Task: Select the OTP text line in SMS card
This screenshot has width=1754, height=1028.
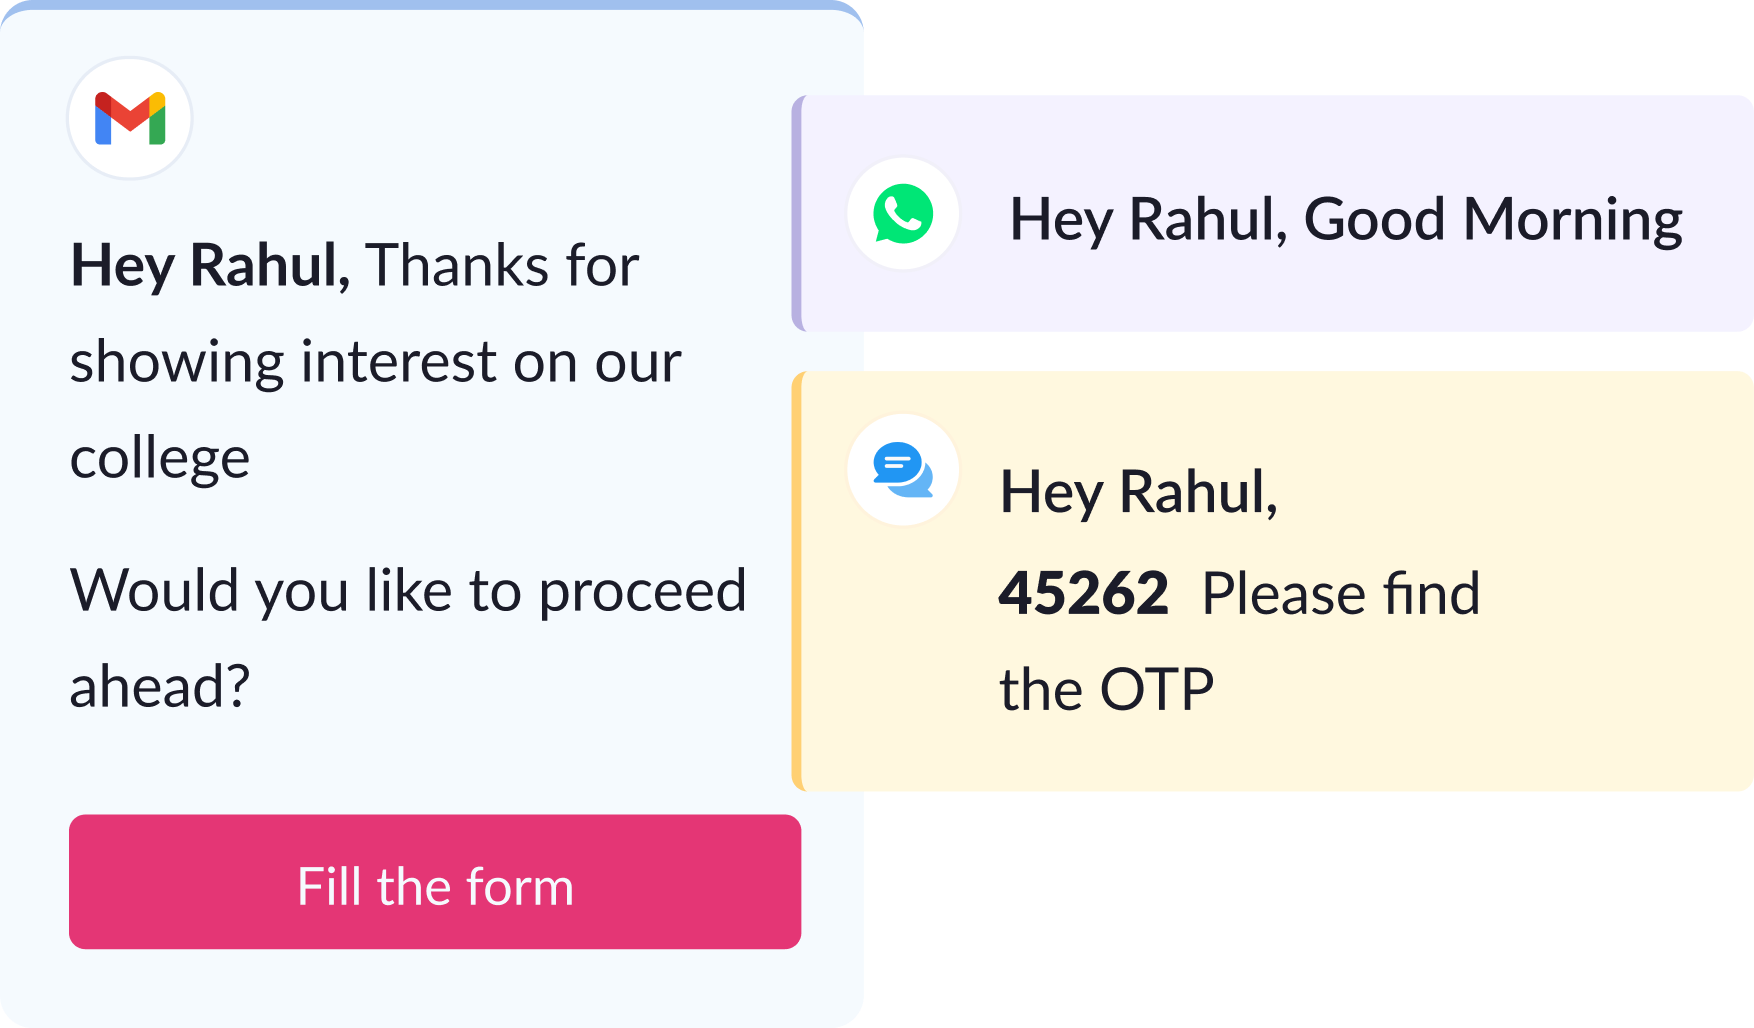Action: coord(1107,690)
